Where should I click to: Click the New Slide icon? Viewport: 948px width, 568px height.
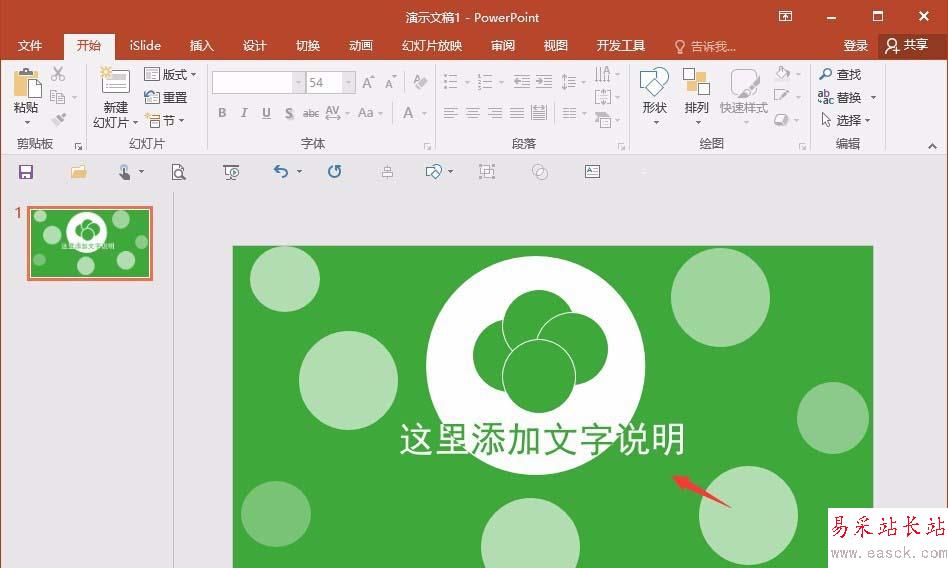(115, 82)
